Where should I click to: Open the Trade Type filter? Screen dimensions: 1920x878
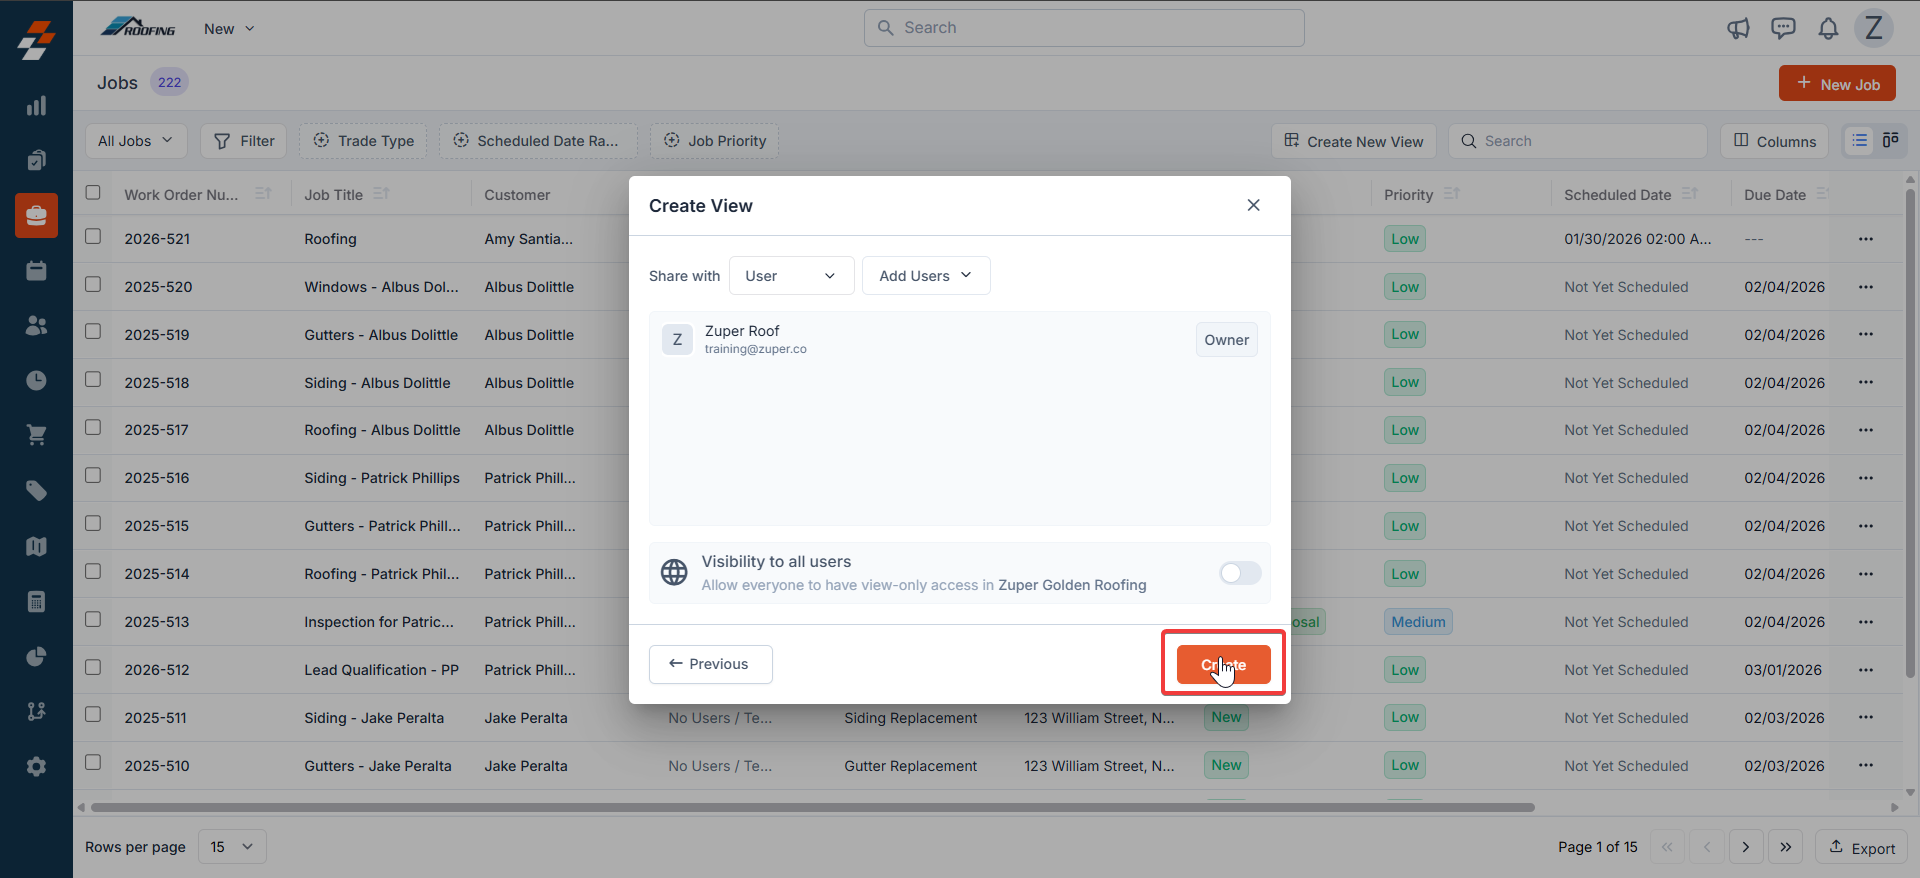(x=363, y=141)
